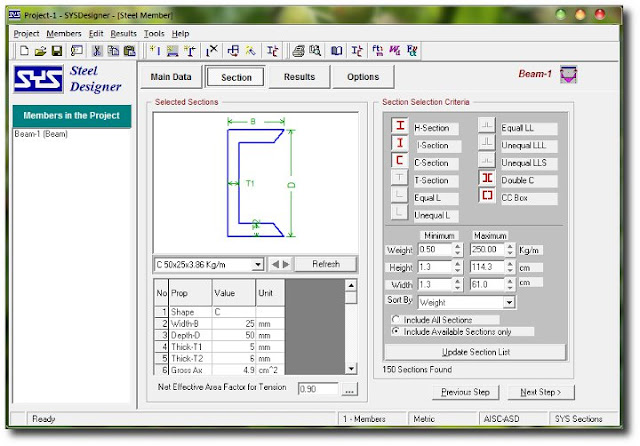Open the Help menu
Viewport: 640px width, 446px height.
(x=180, y=34)
